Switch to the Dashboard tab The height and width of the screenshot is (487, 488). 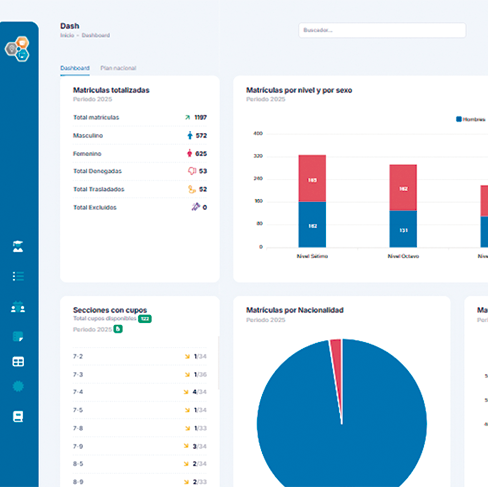click(75, 68)
